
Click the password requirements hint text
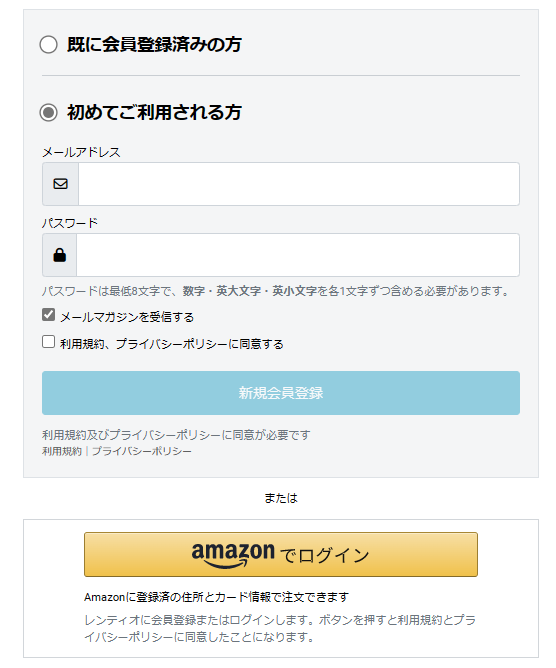[x=276, y=291]
